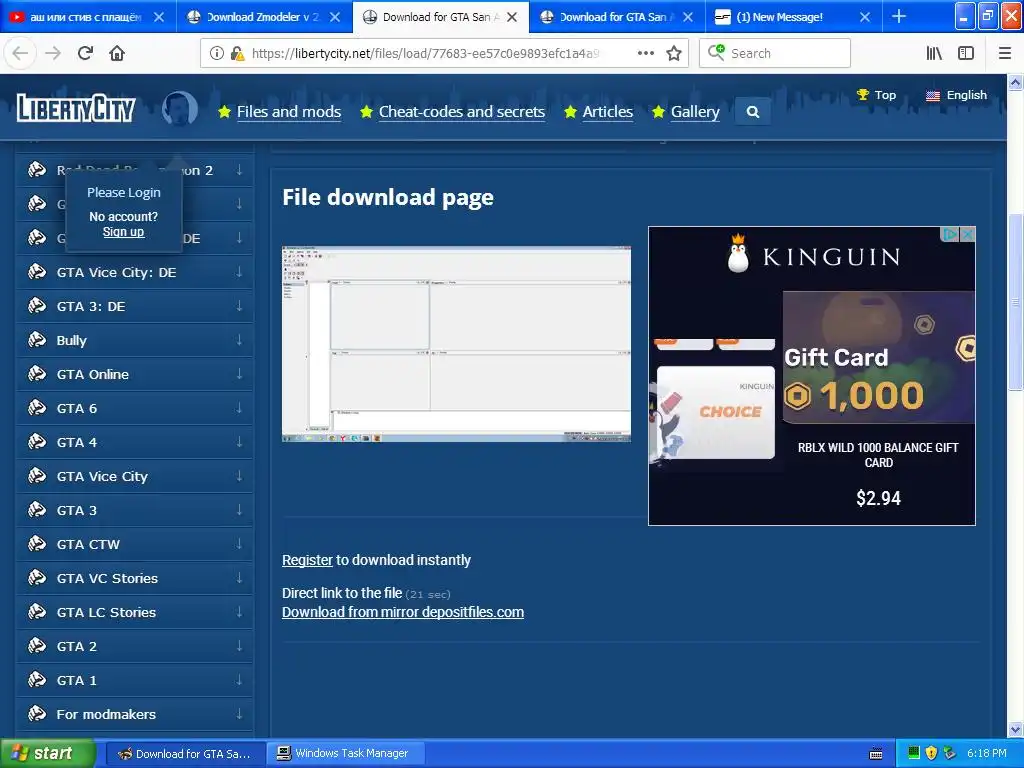The image size is (1024, 768).
Task: Close the New Message tab
Action: click(865, 17)
